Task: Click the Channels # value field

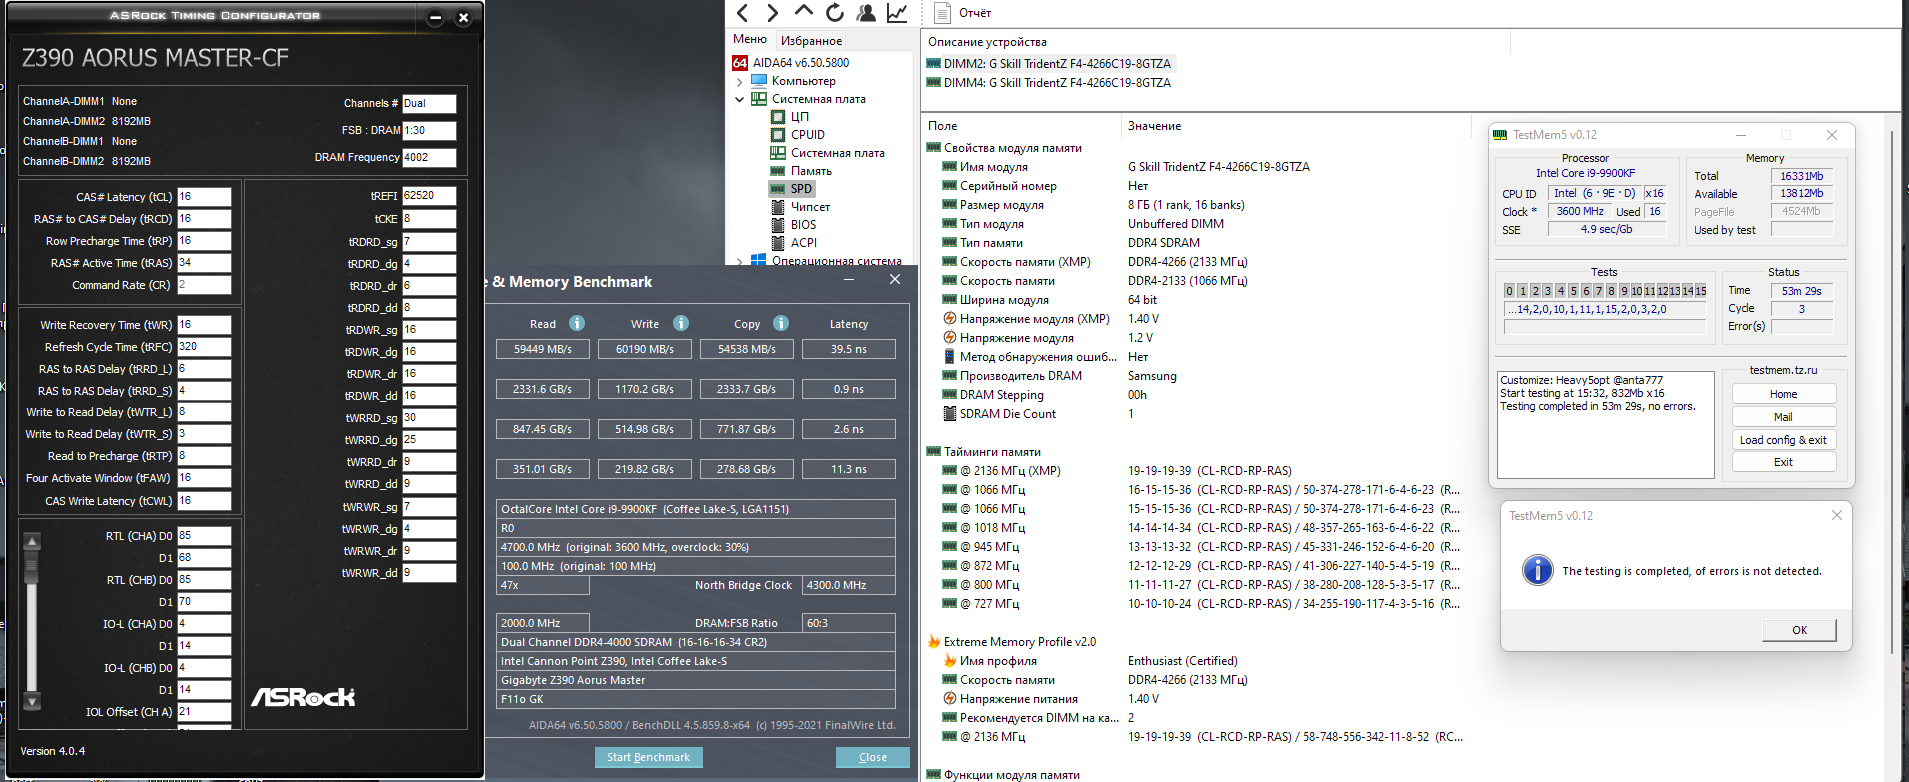Action: [429, 103]
